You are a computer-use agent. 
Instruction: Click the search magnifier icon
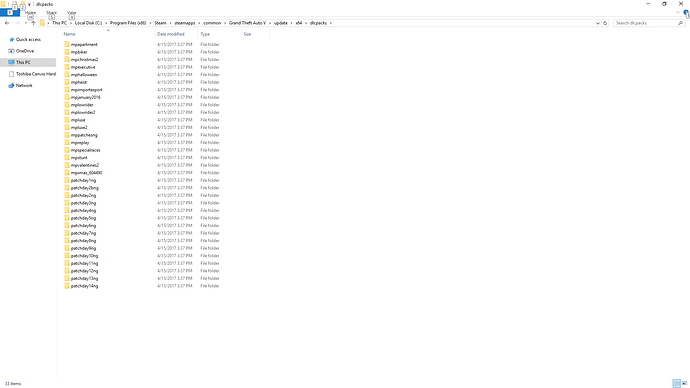coord(680,23)
